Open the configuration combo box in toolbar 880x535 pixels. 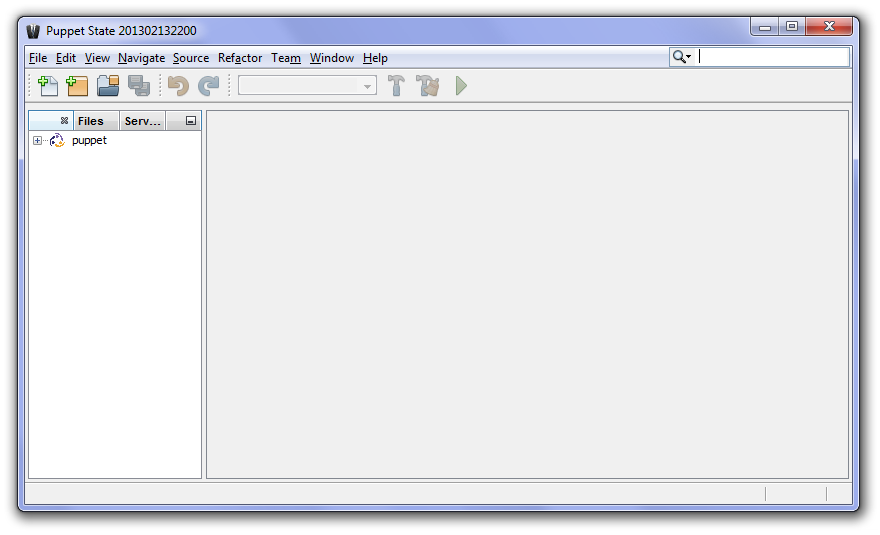tap(307, 86)
